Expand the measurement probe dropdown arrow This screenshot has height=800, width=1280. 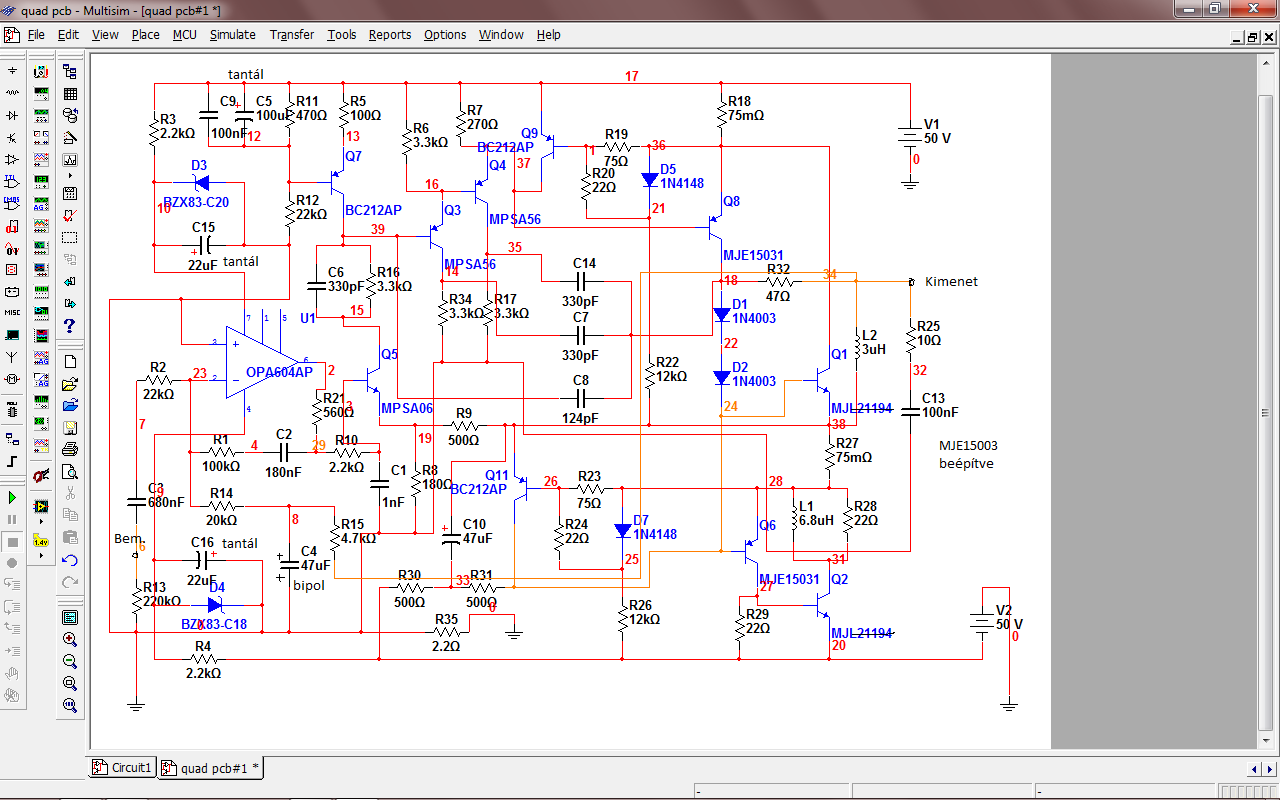tap(41, 555)
